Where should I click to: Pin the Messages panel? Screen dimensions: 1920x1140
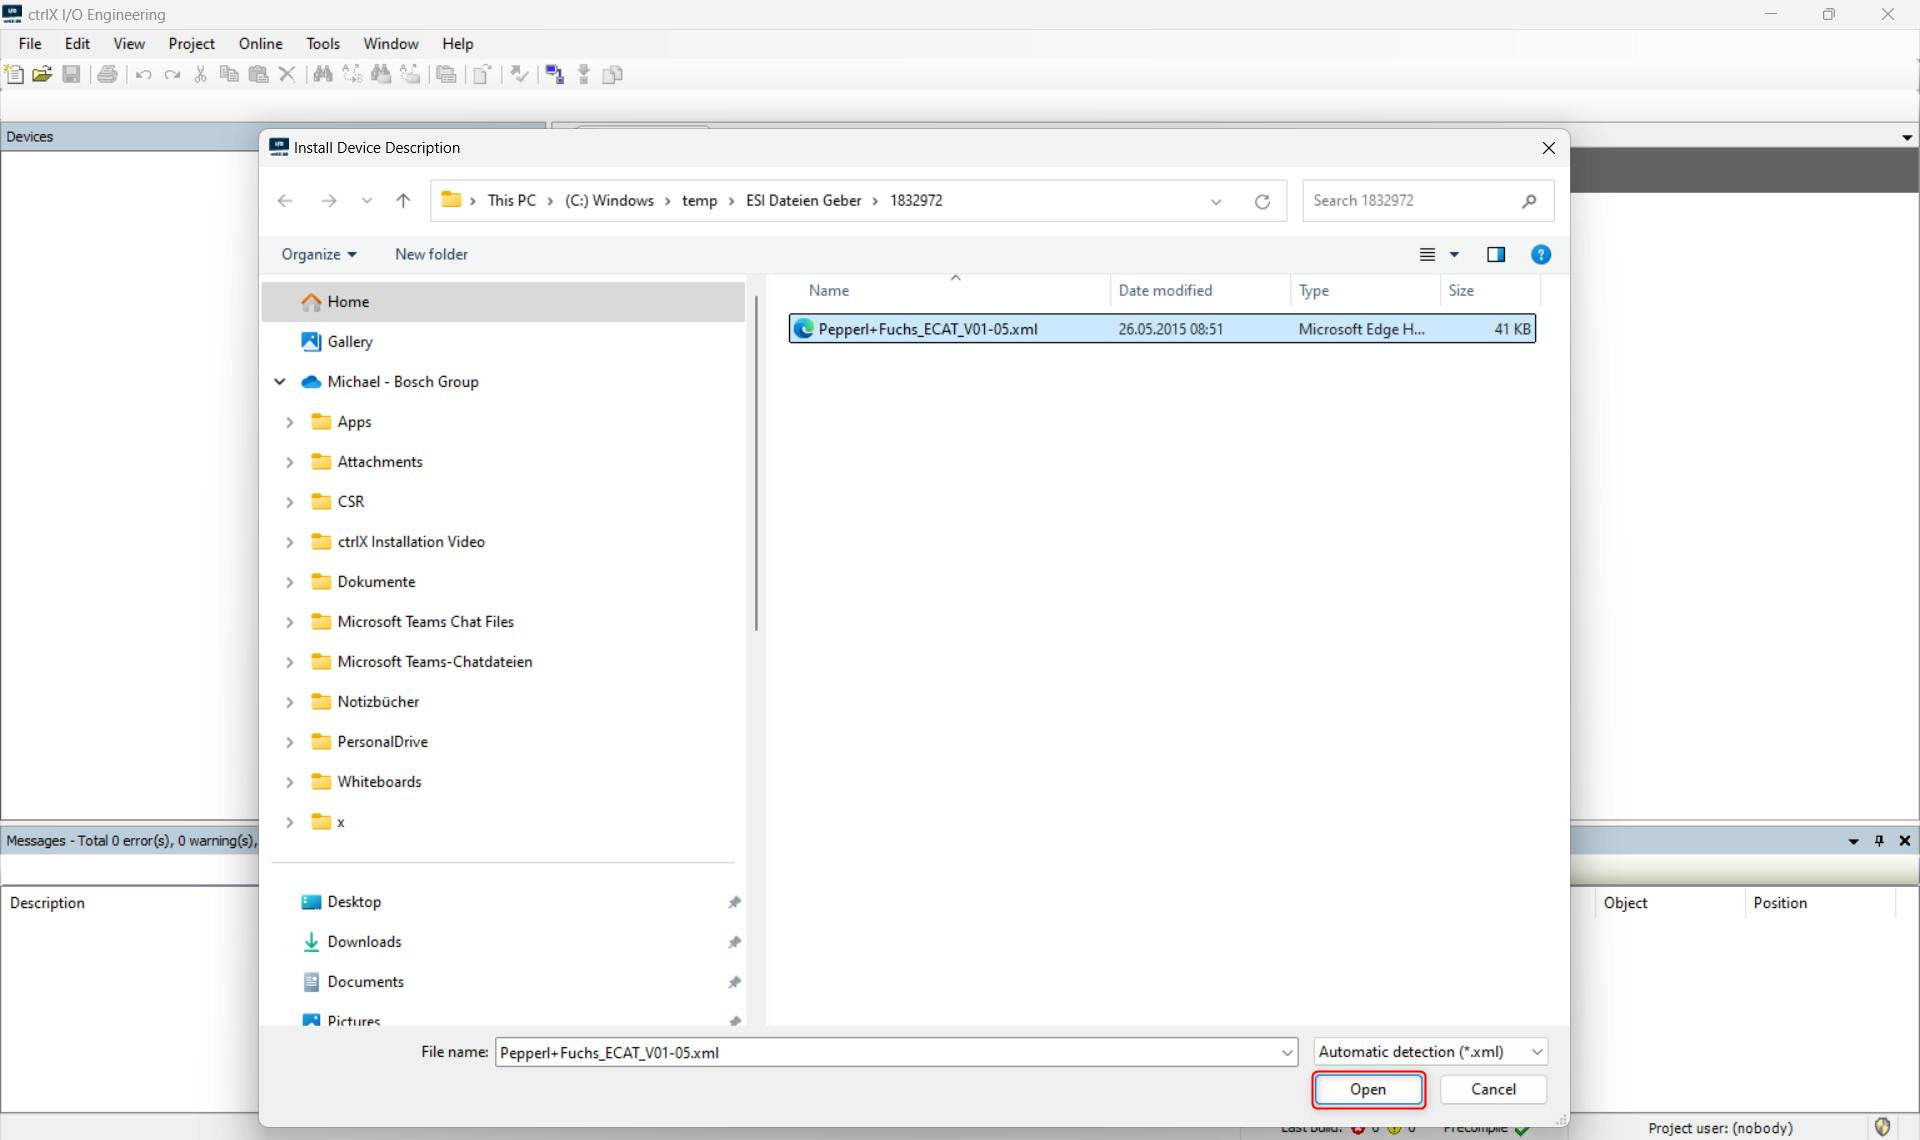tap(1879, 841)
